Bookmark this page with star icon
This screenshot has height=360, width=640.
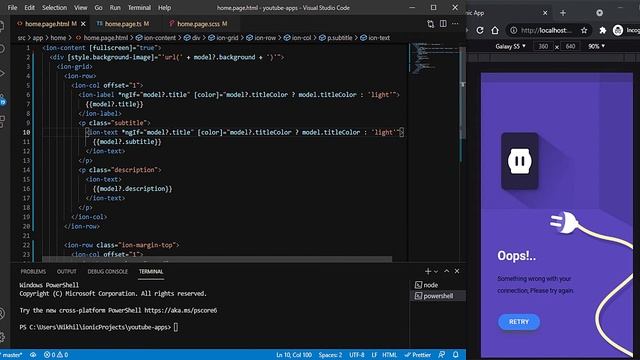(x=584, y=30)
